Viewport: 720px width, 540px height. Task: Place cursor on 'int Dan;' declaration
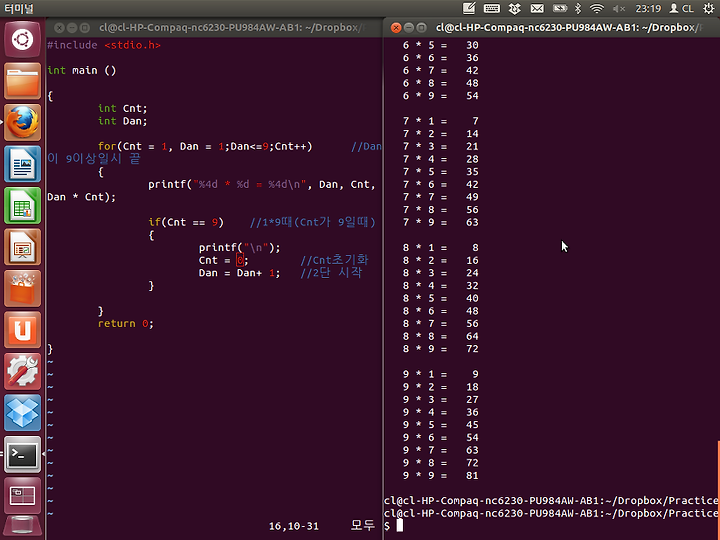click(122, 121)
